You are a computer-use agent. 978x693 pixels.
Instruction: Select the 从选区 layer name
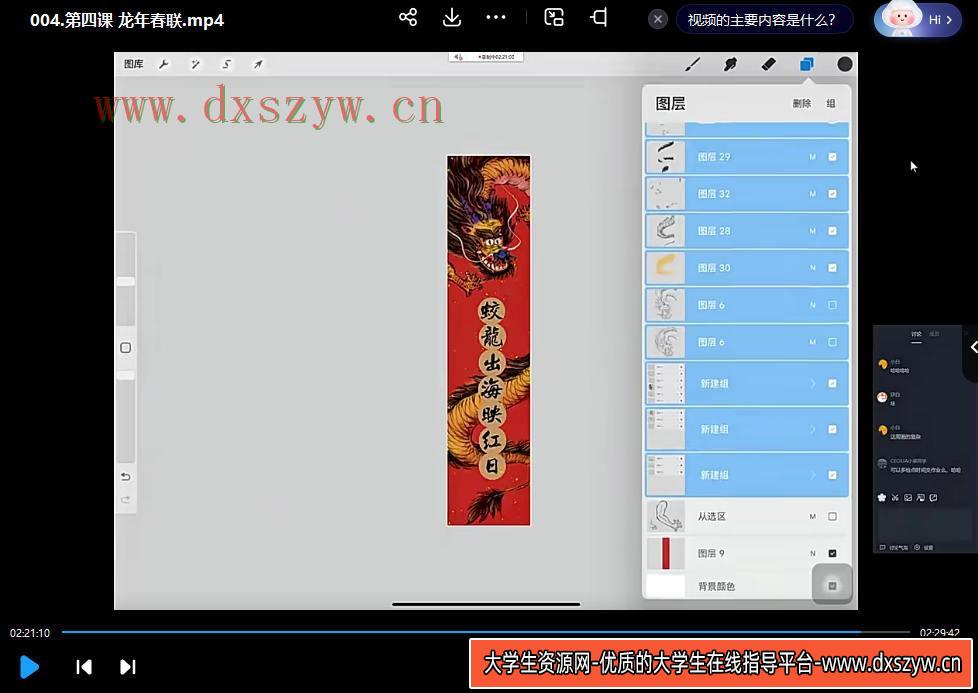712,516
